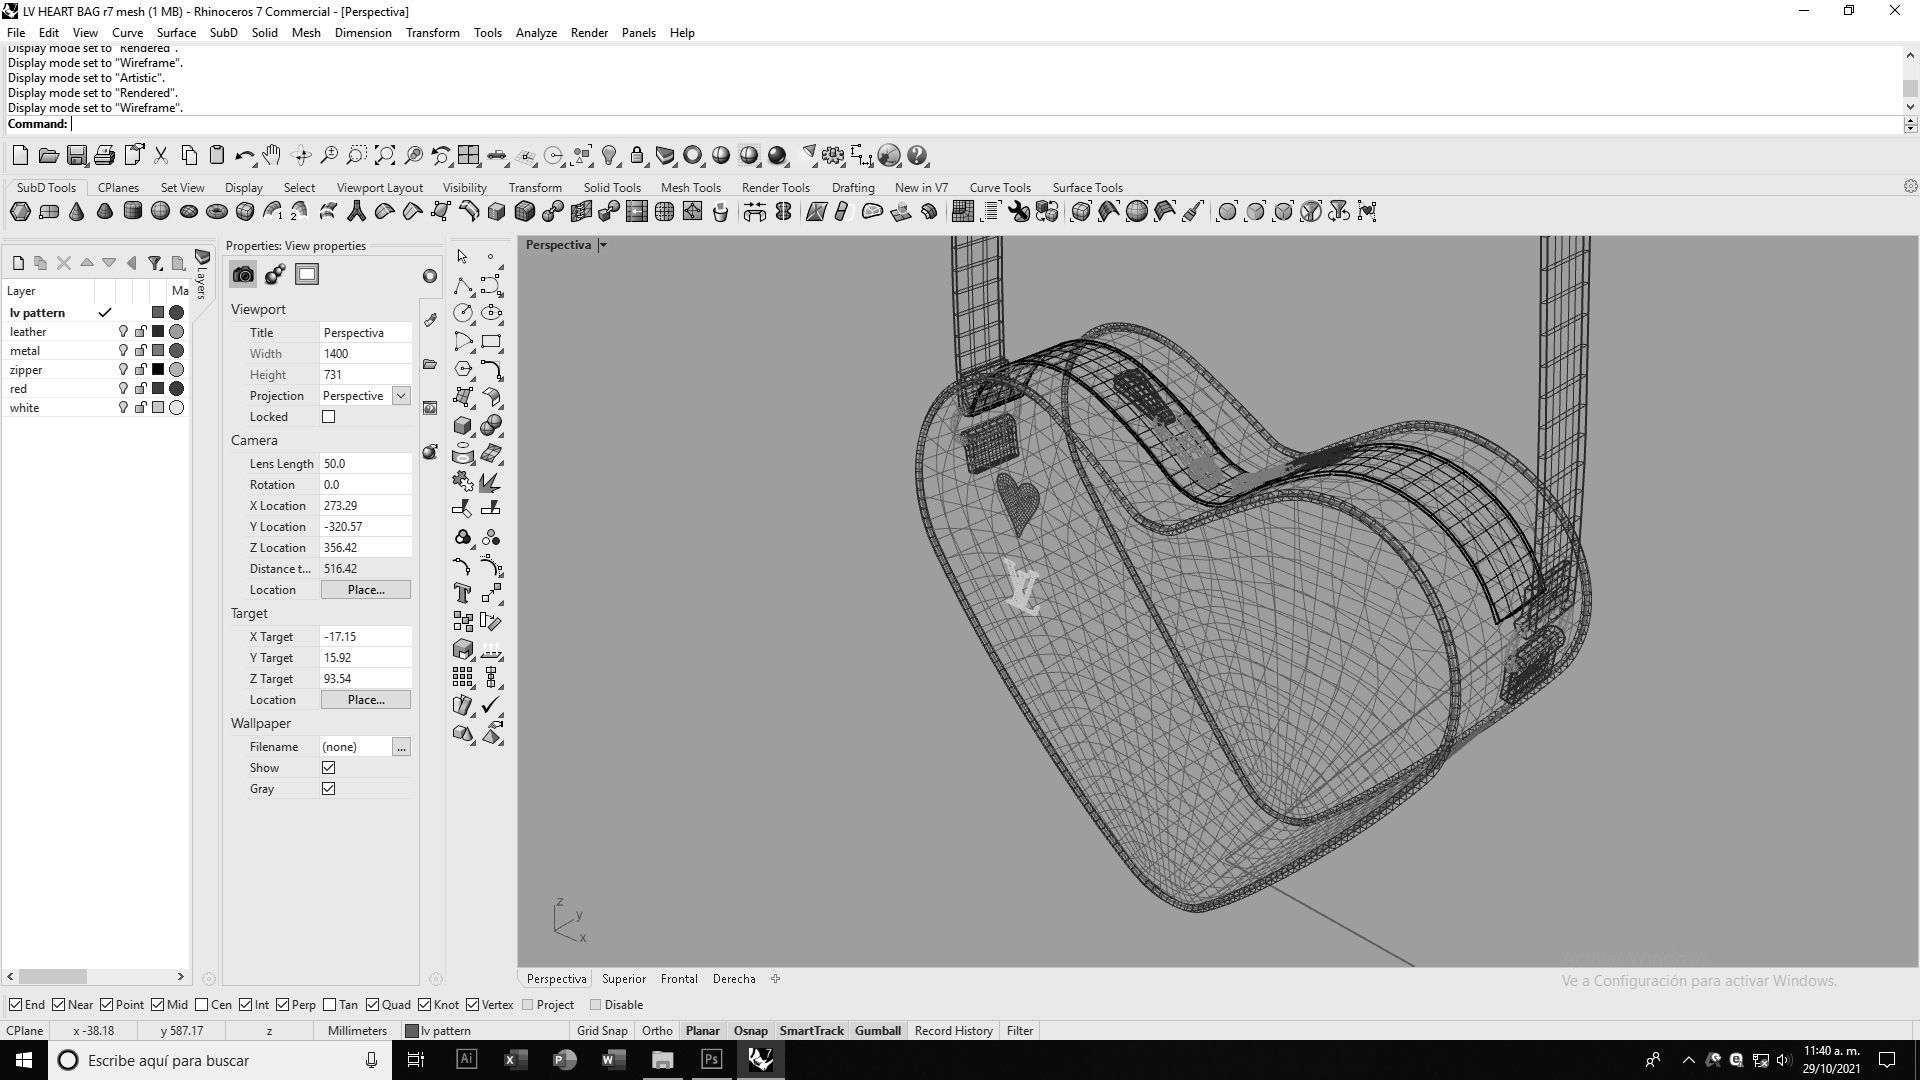
Task: Switch to the Frontal viewport tab
Action: click(679, 979)
